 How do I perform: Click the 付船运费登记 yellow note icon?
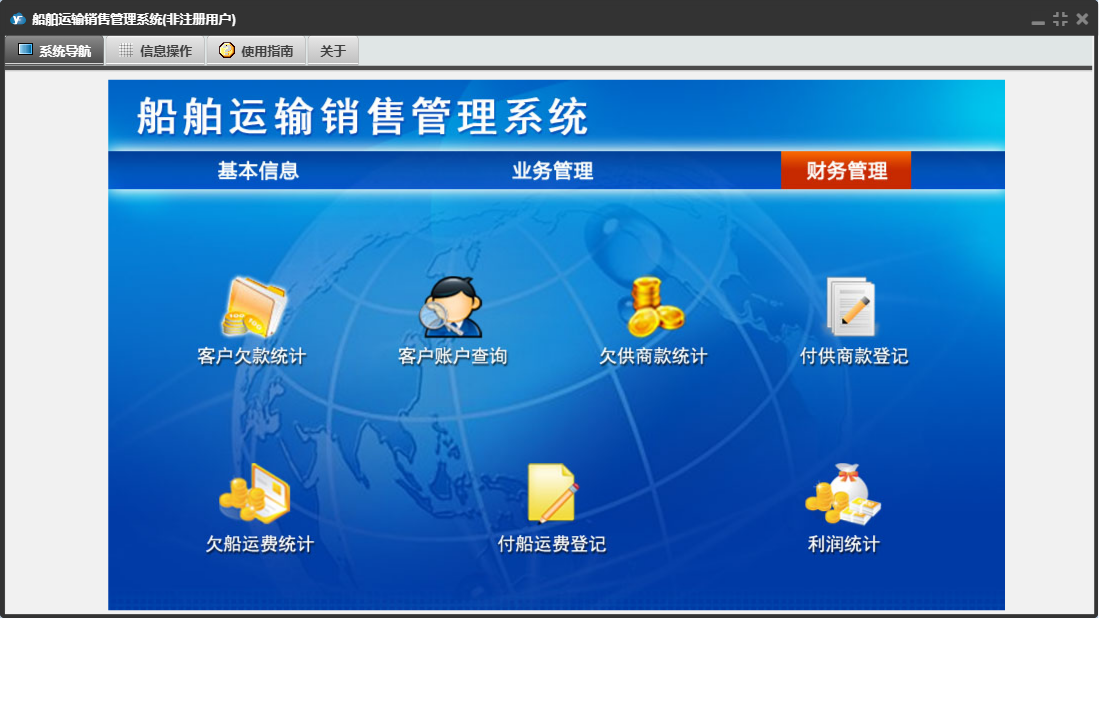point(552,494)
